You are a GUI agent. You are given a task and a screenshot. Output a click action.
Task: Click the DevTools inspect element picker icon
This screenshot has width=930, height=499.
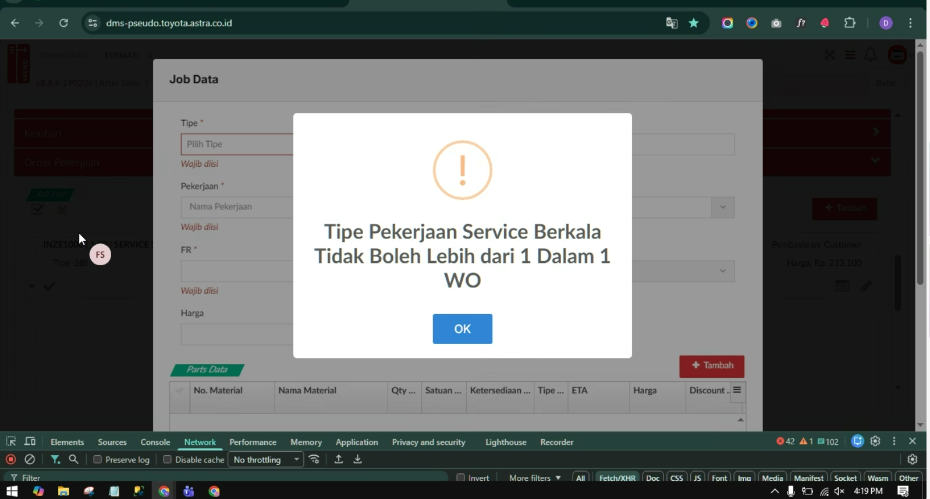(11, 442)
